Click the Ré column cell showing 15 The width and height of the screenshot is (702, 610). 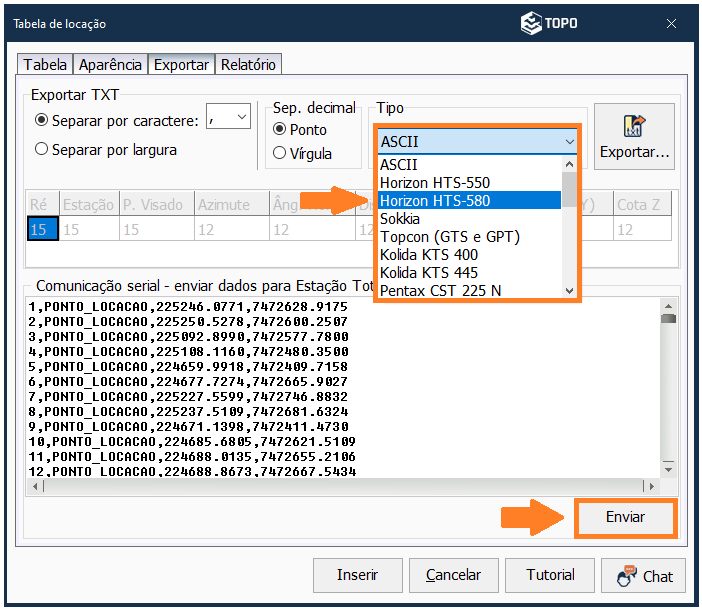coord(39,229)
